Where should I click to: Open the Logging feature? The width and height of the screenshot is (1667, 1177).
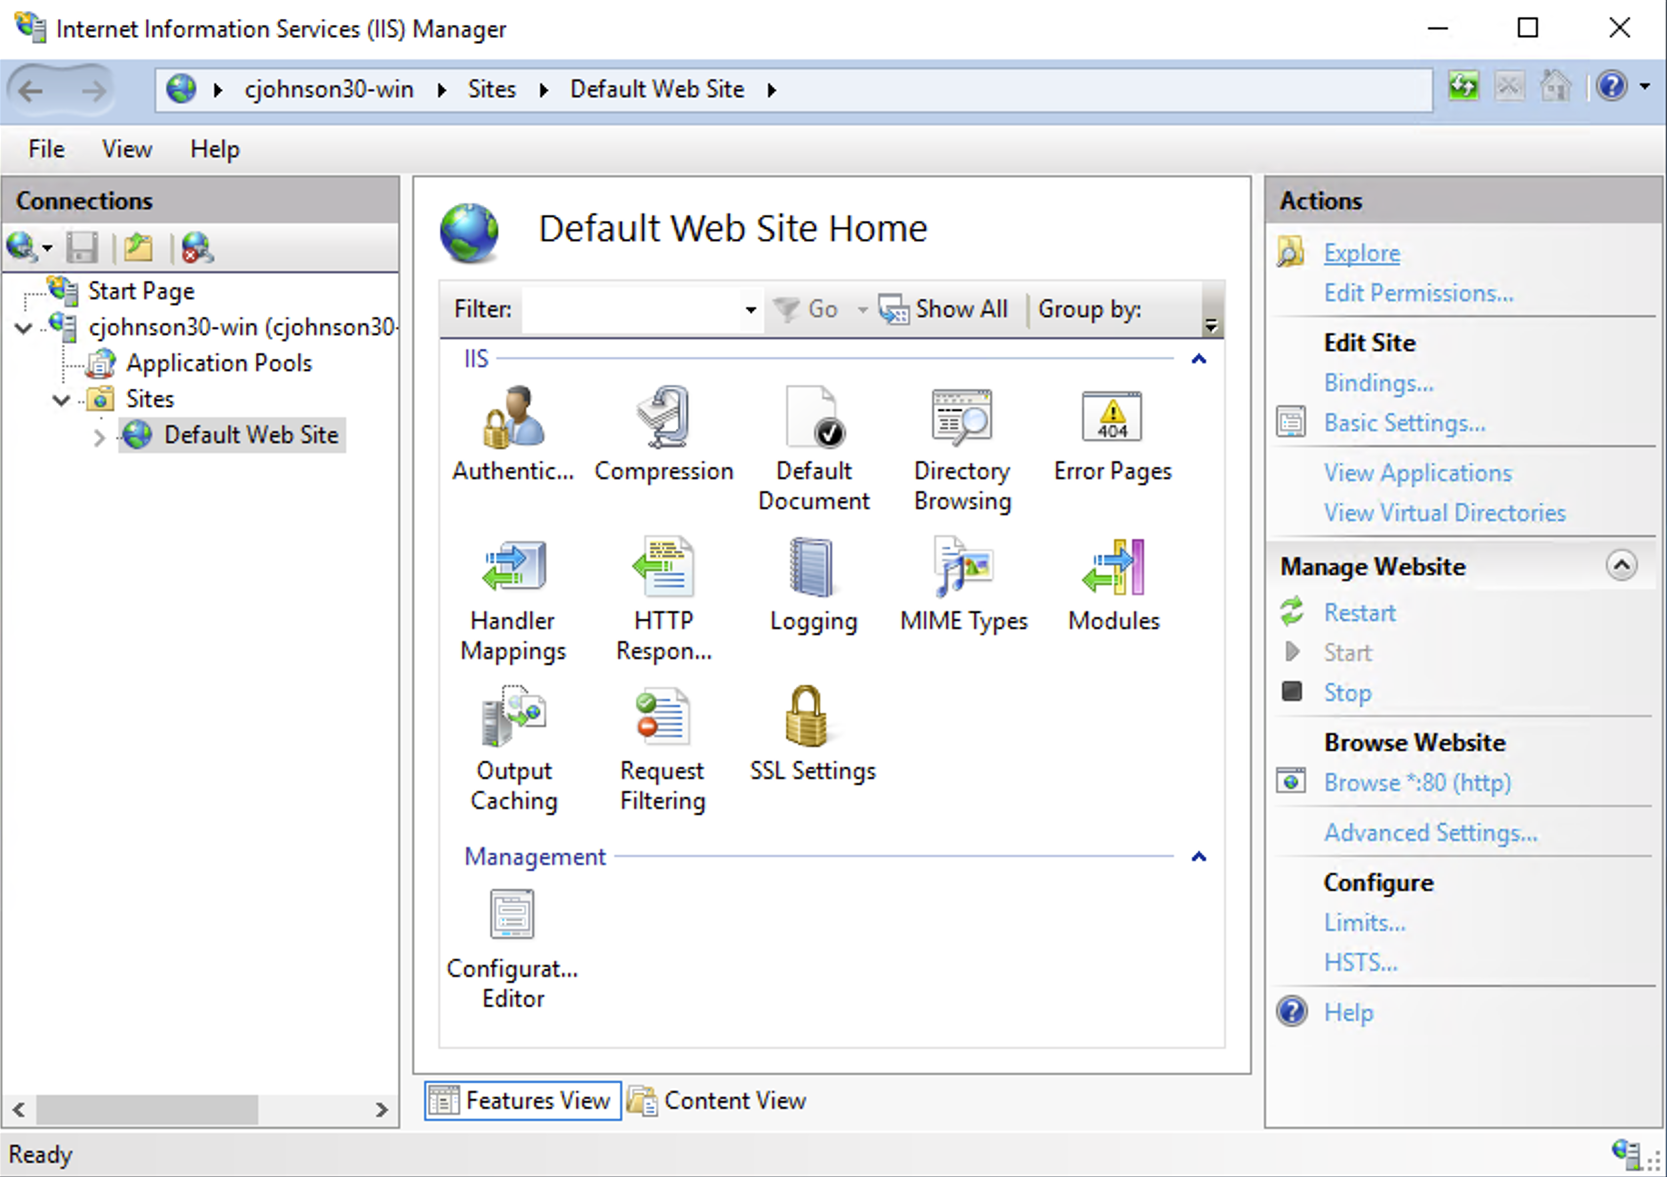point(813,585)
